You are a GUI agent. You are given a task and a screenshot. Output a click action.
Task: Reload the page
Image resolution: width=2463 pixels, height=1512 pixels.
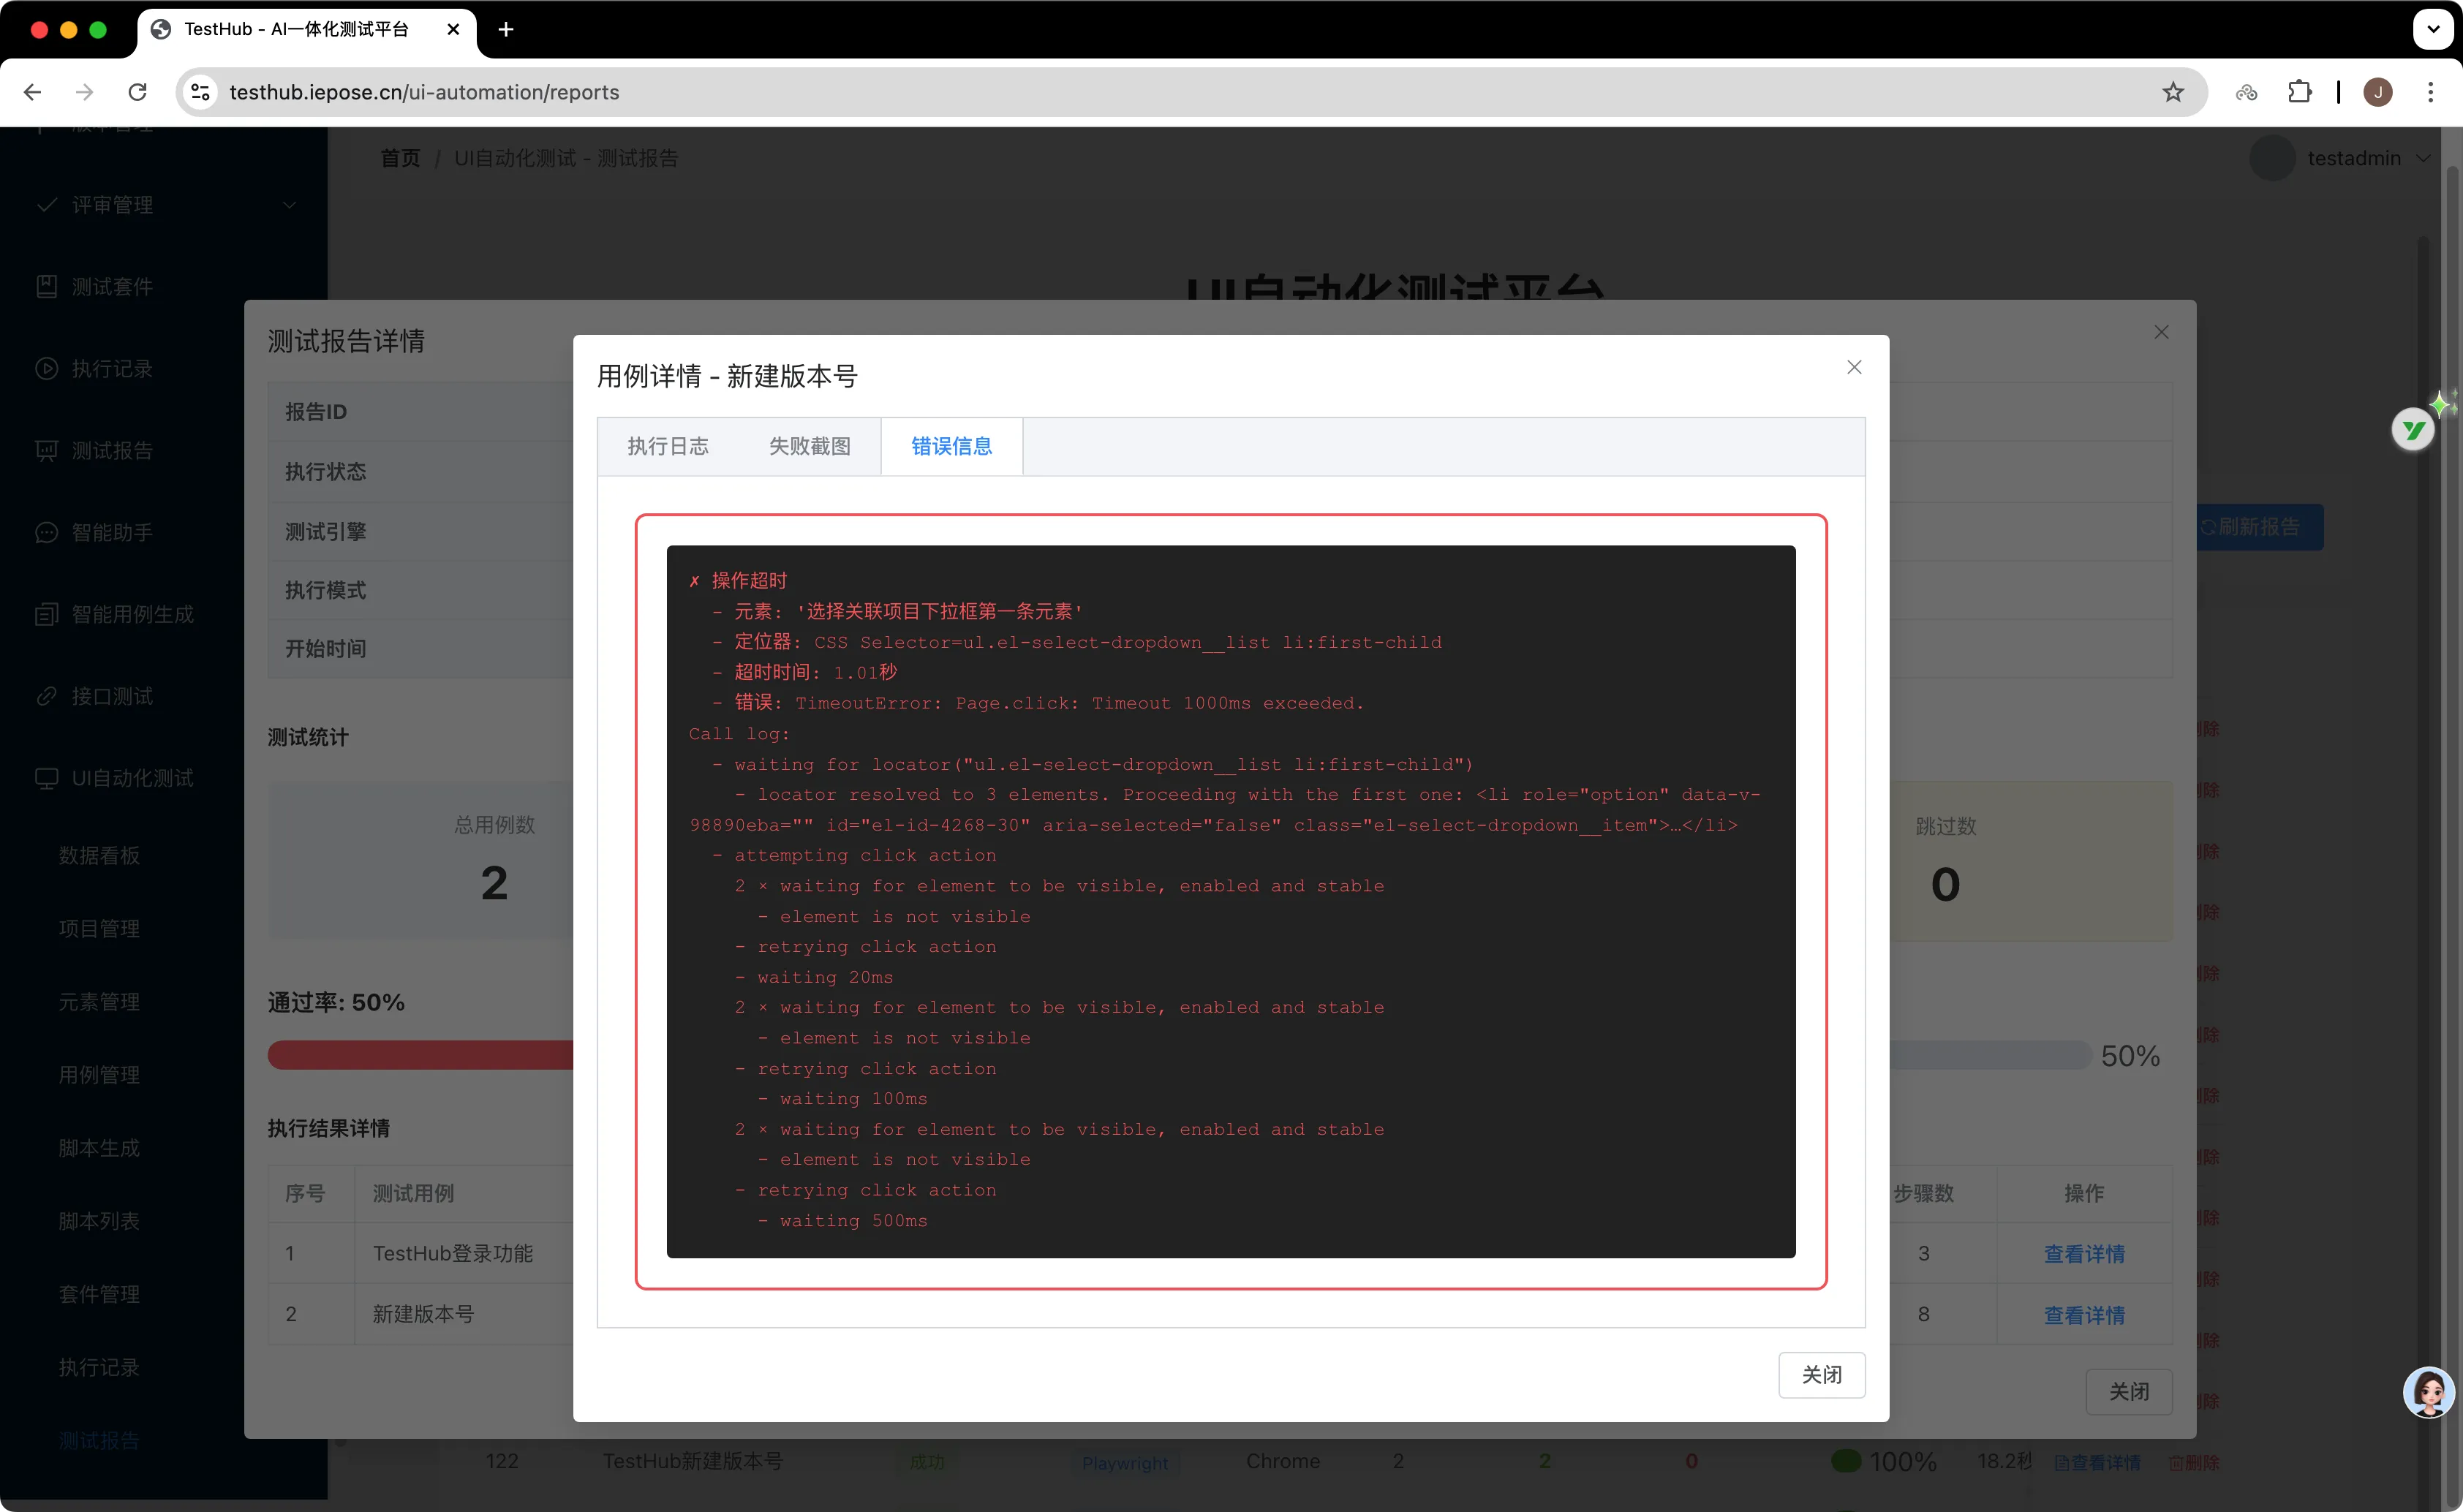point(138,92)
